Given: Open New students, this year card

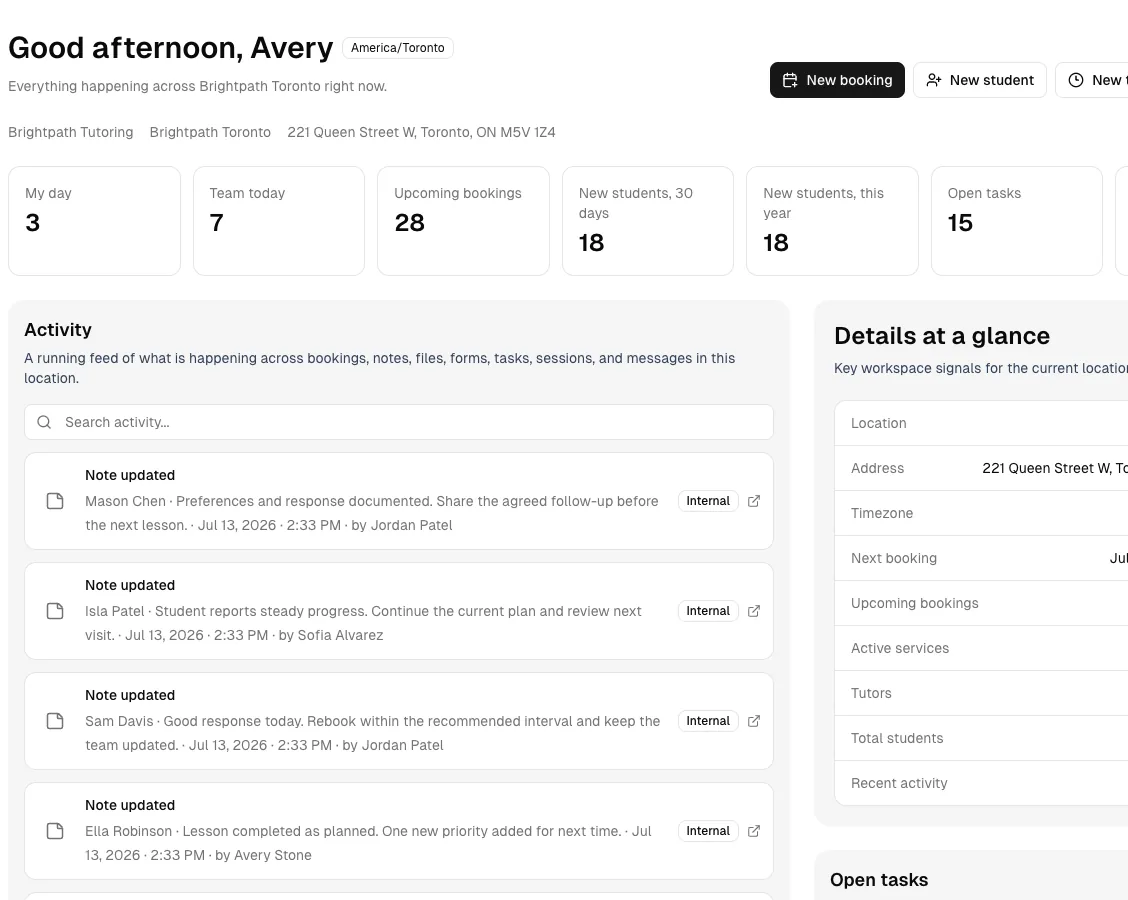Looking at the screenshot, I should tap(832, 221).
